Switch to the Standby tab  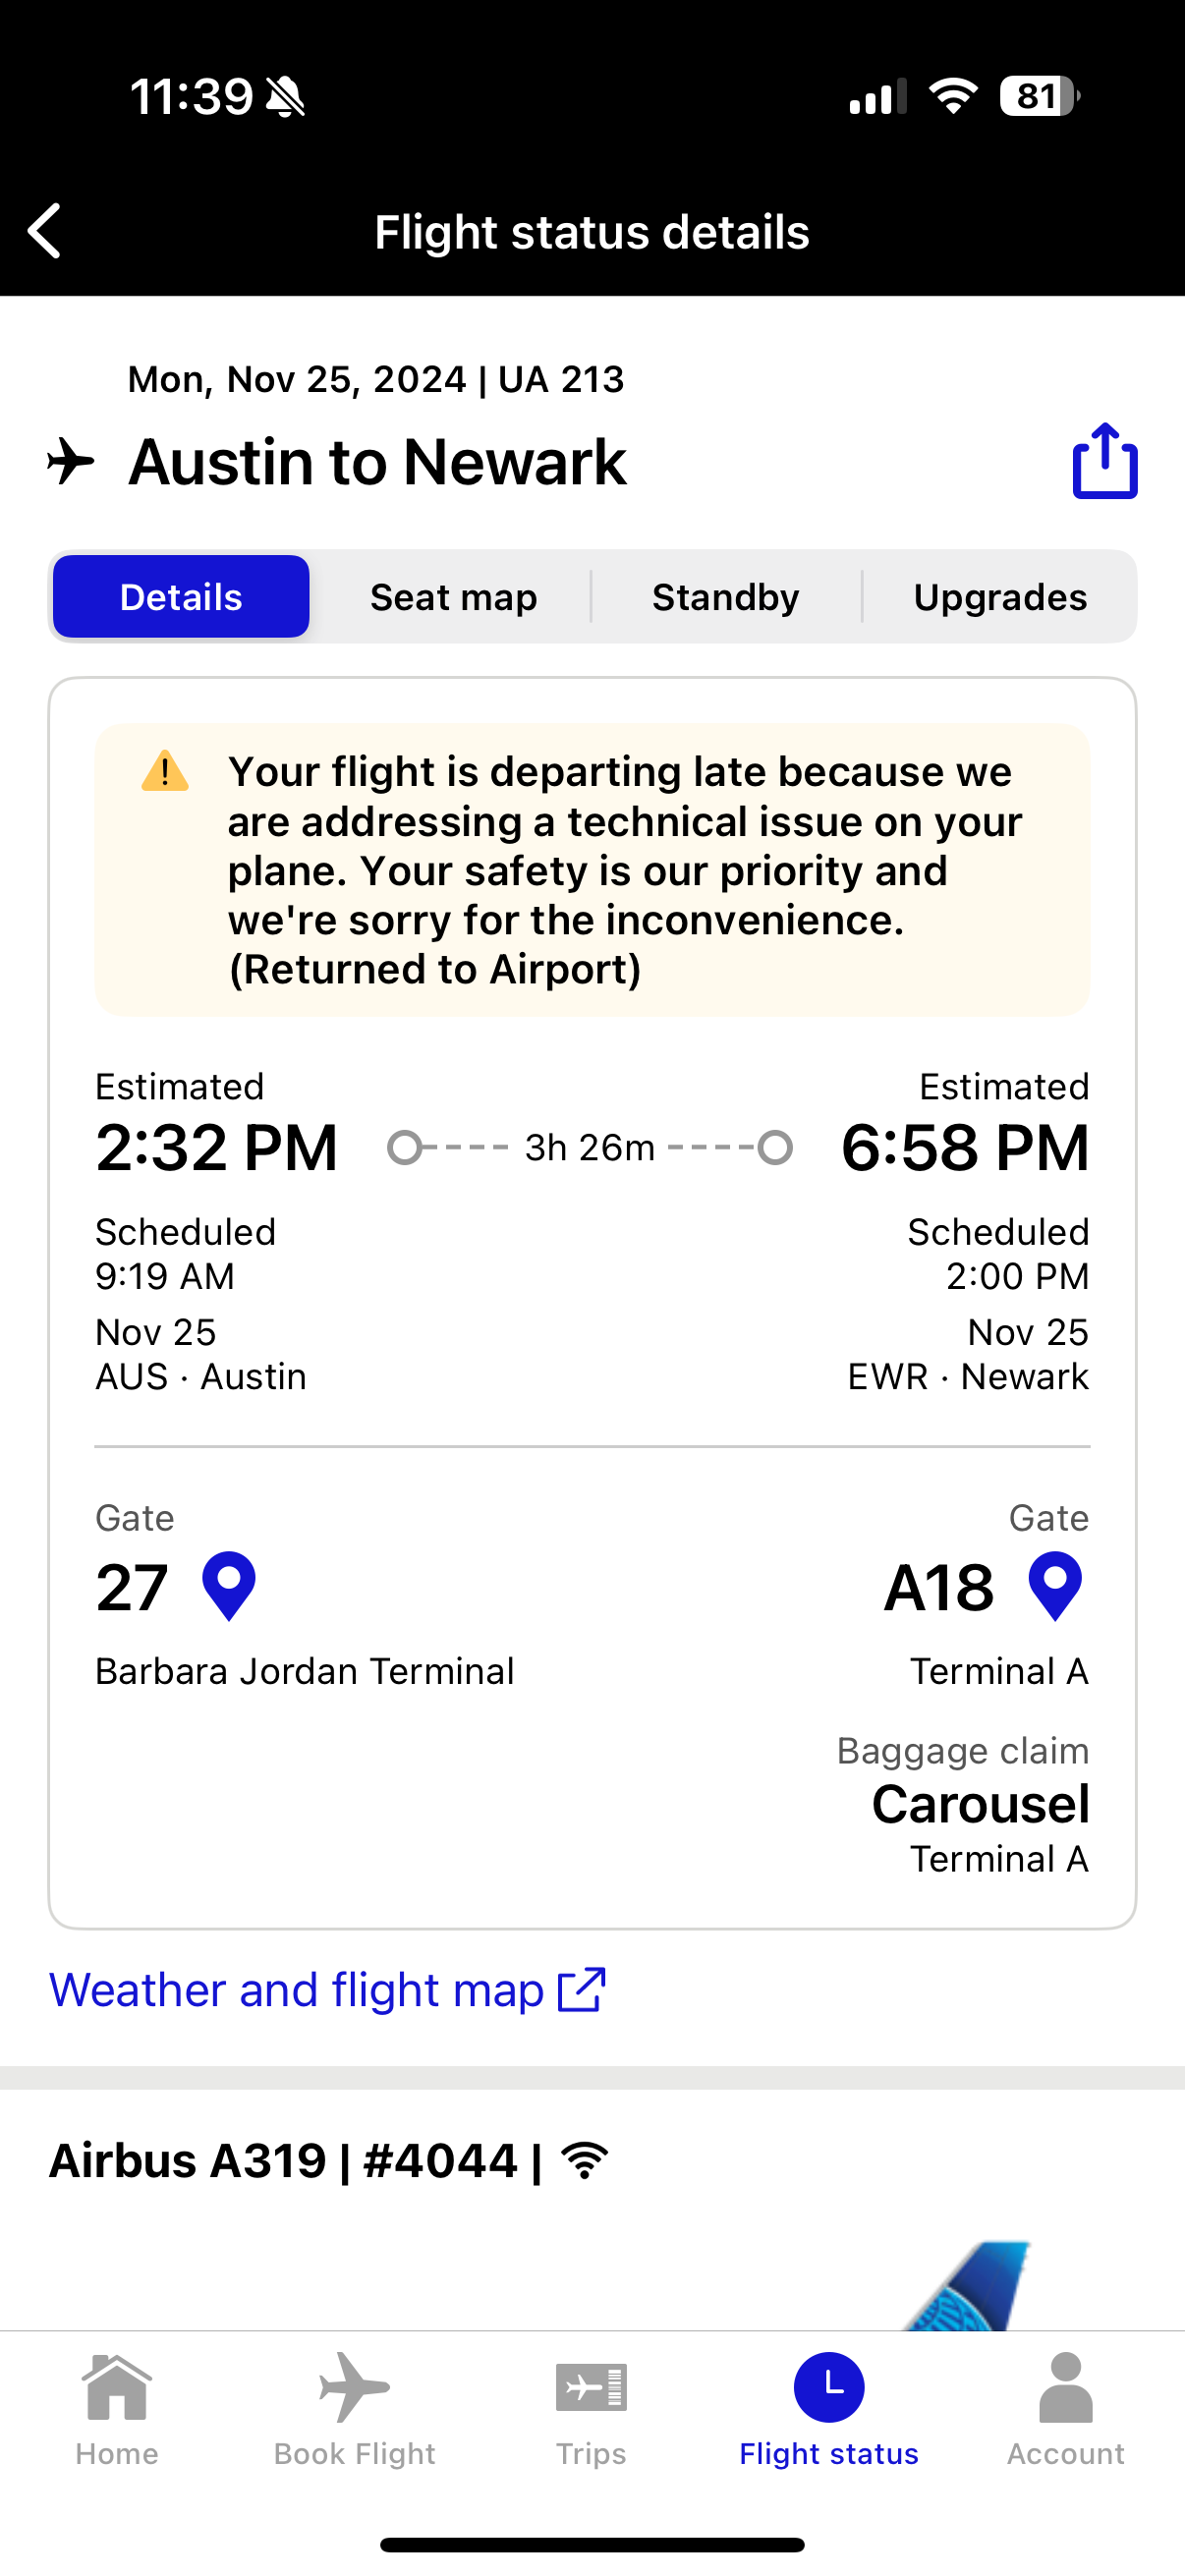725,597
